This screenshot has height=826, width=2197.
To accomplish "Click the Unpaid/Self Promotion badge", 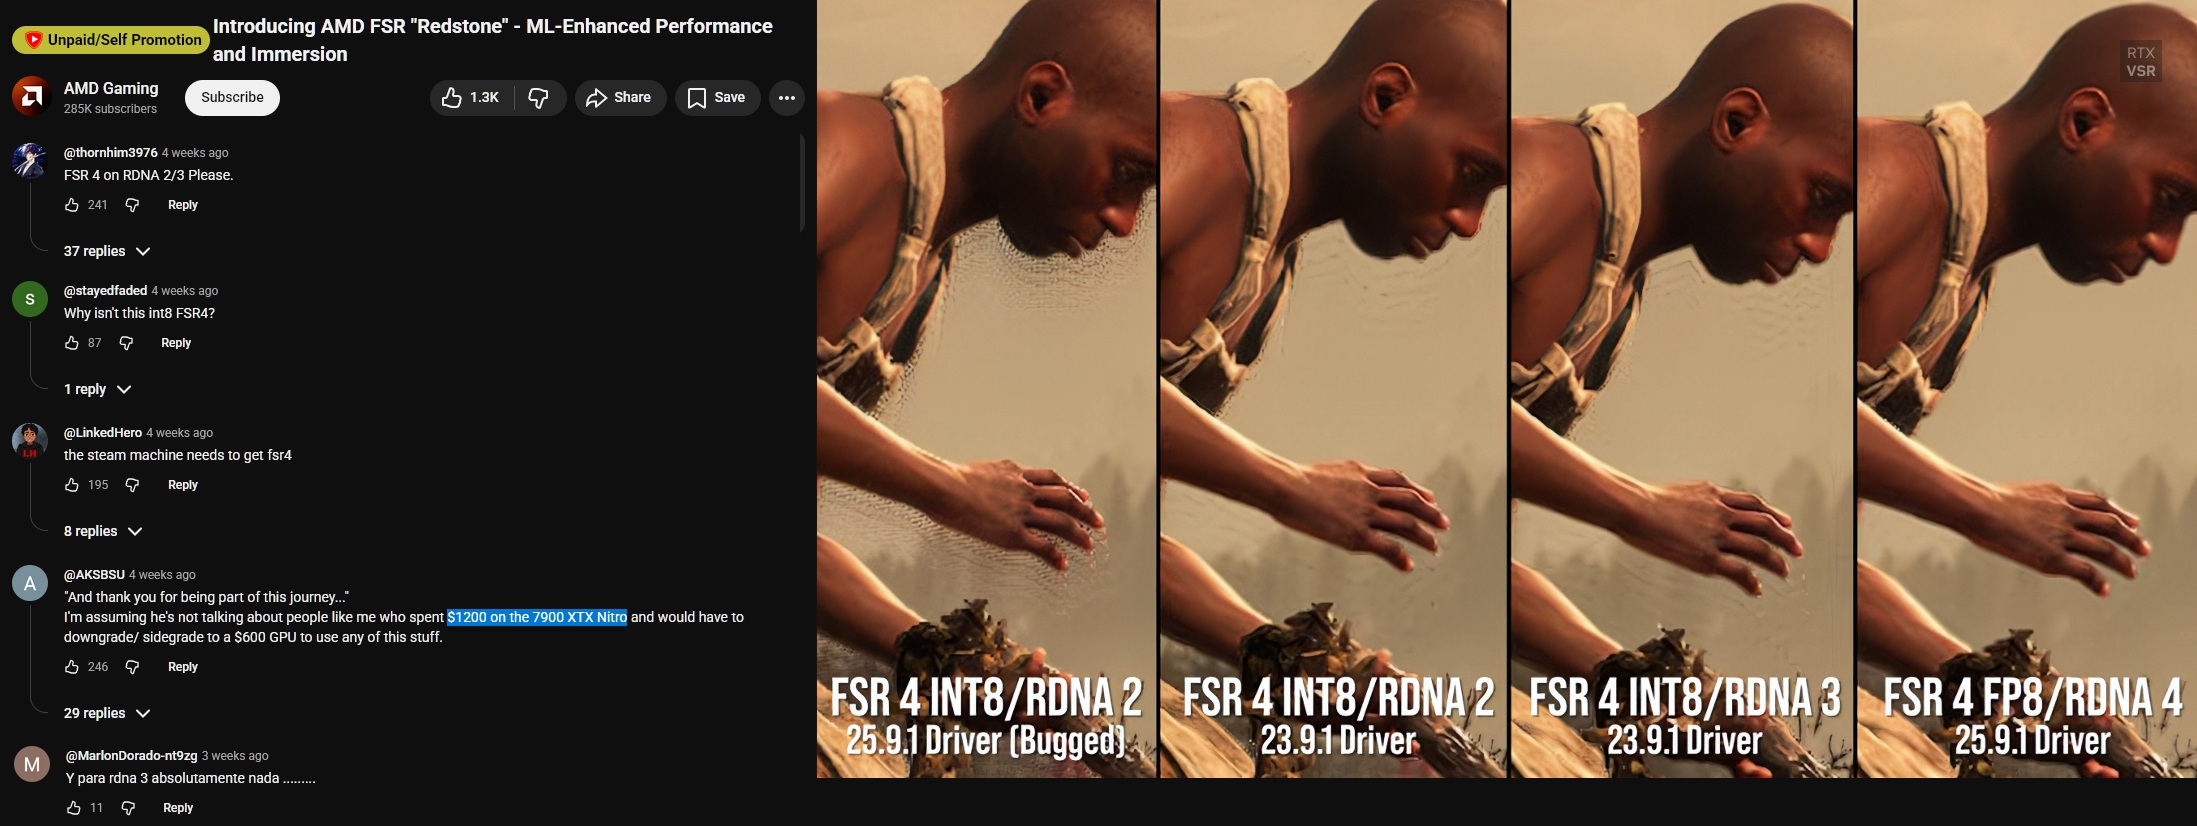I will point(110,40).
